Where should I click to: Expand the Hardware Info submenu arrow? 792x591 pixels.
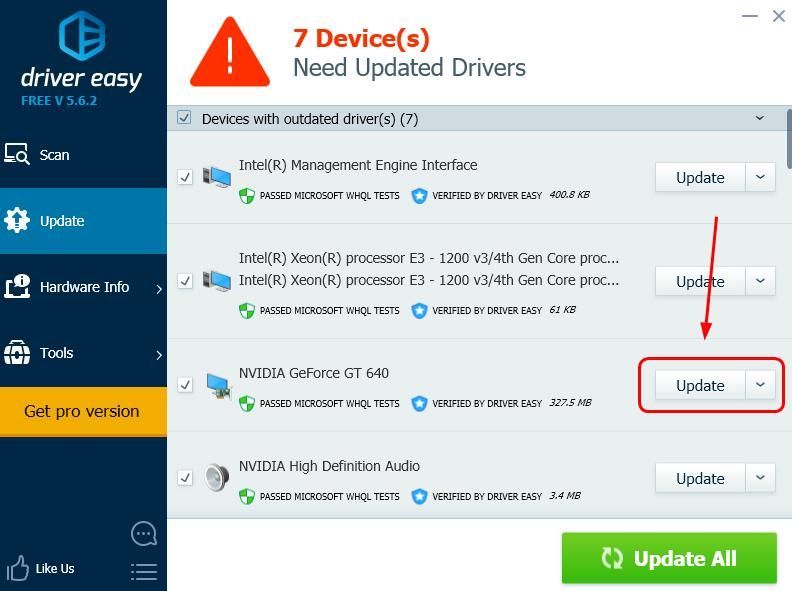click(x=159, y=289)
